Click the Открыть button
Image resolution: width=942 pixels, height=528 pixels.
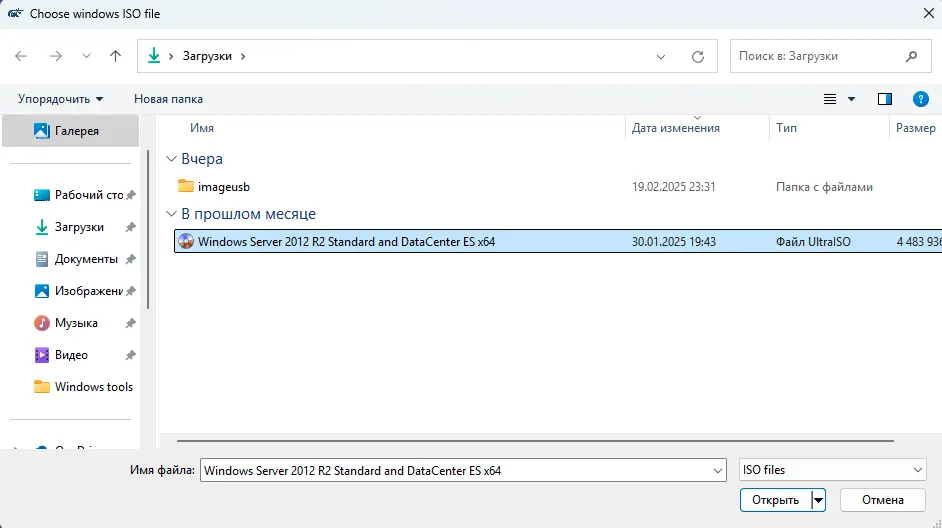775,500
